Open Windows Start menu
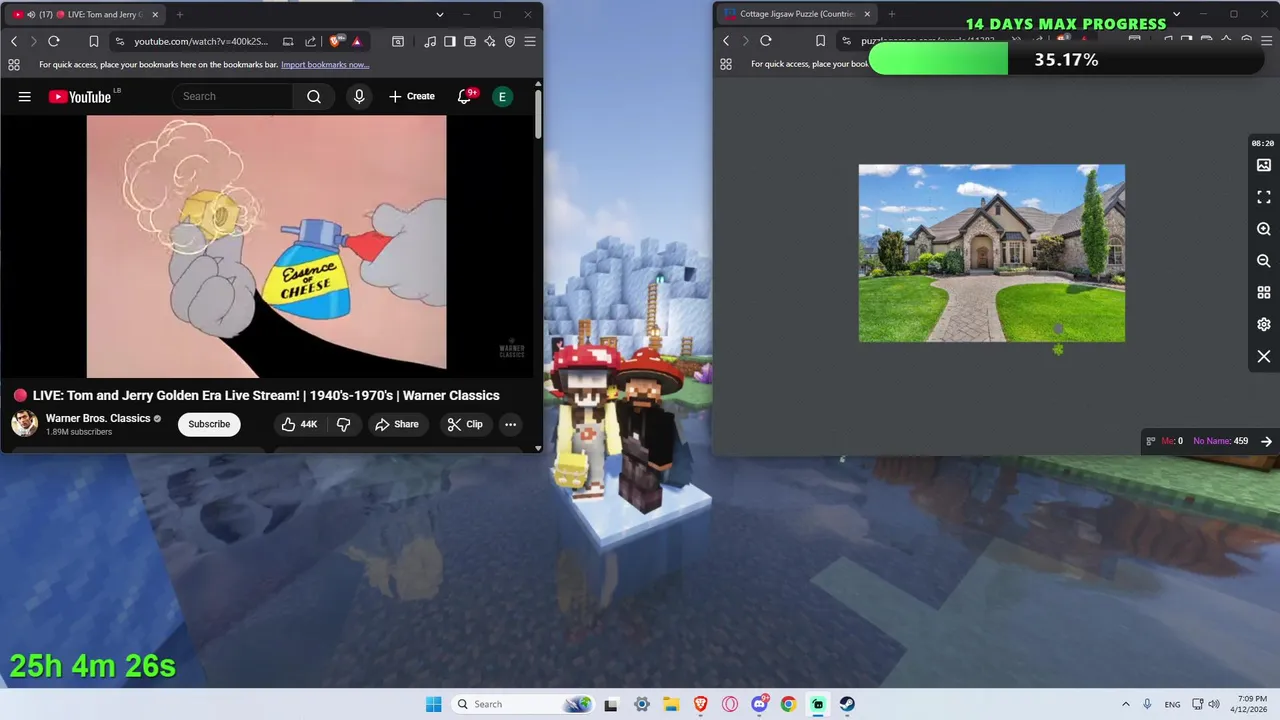1280x720 pixels. coord(433,704)
